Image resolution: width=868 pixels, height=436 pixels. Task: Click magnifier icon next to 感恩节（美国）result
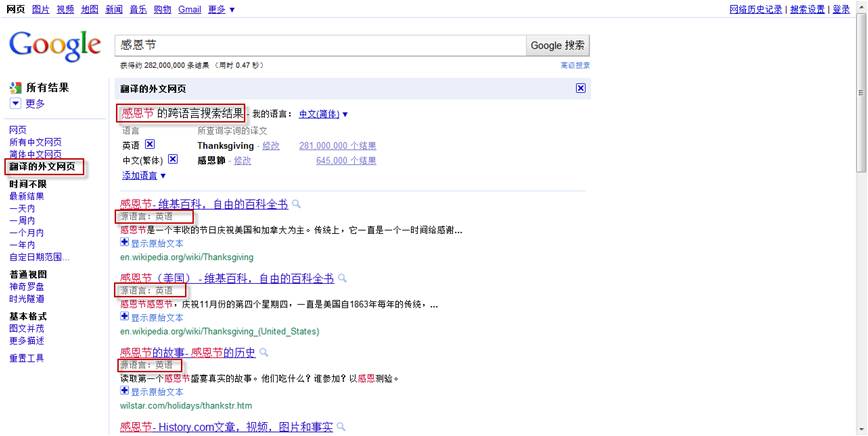pyautogui.click(x=343, y=278)
